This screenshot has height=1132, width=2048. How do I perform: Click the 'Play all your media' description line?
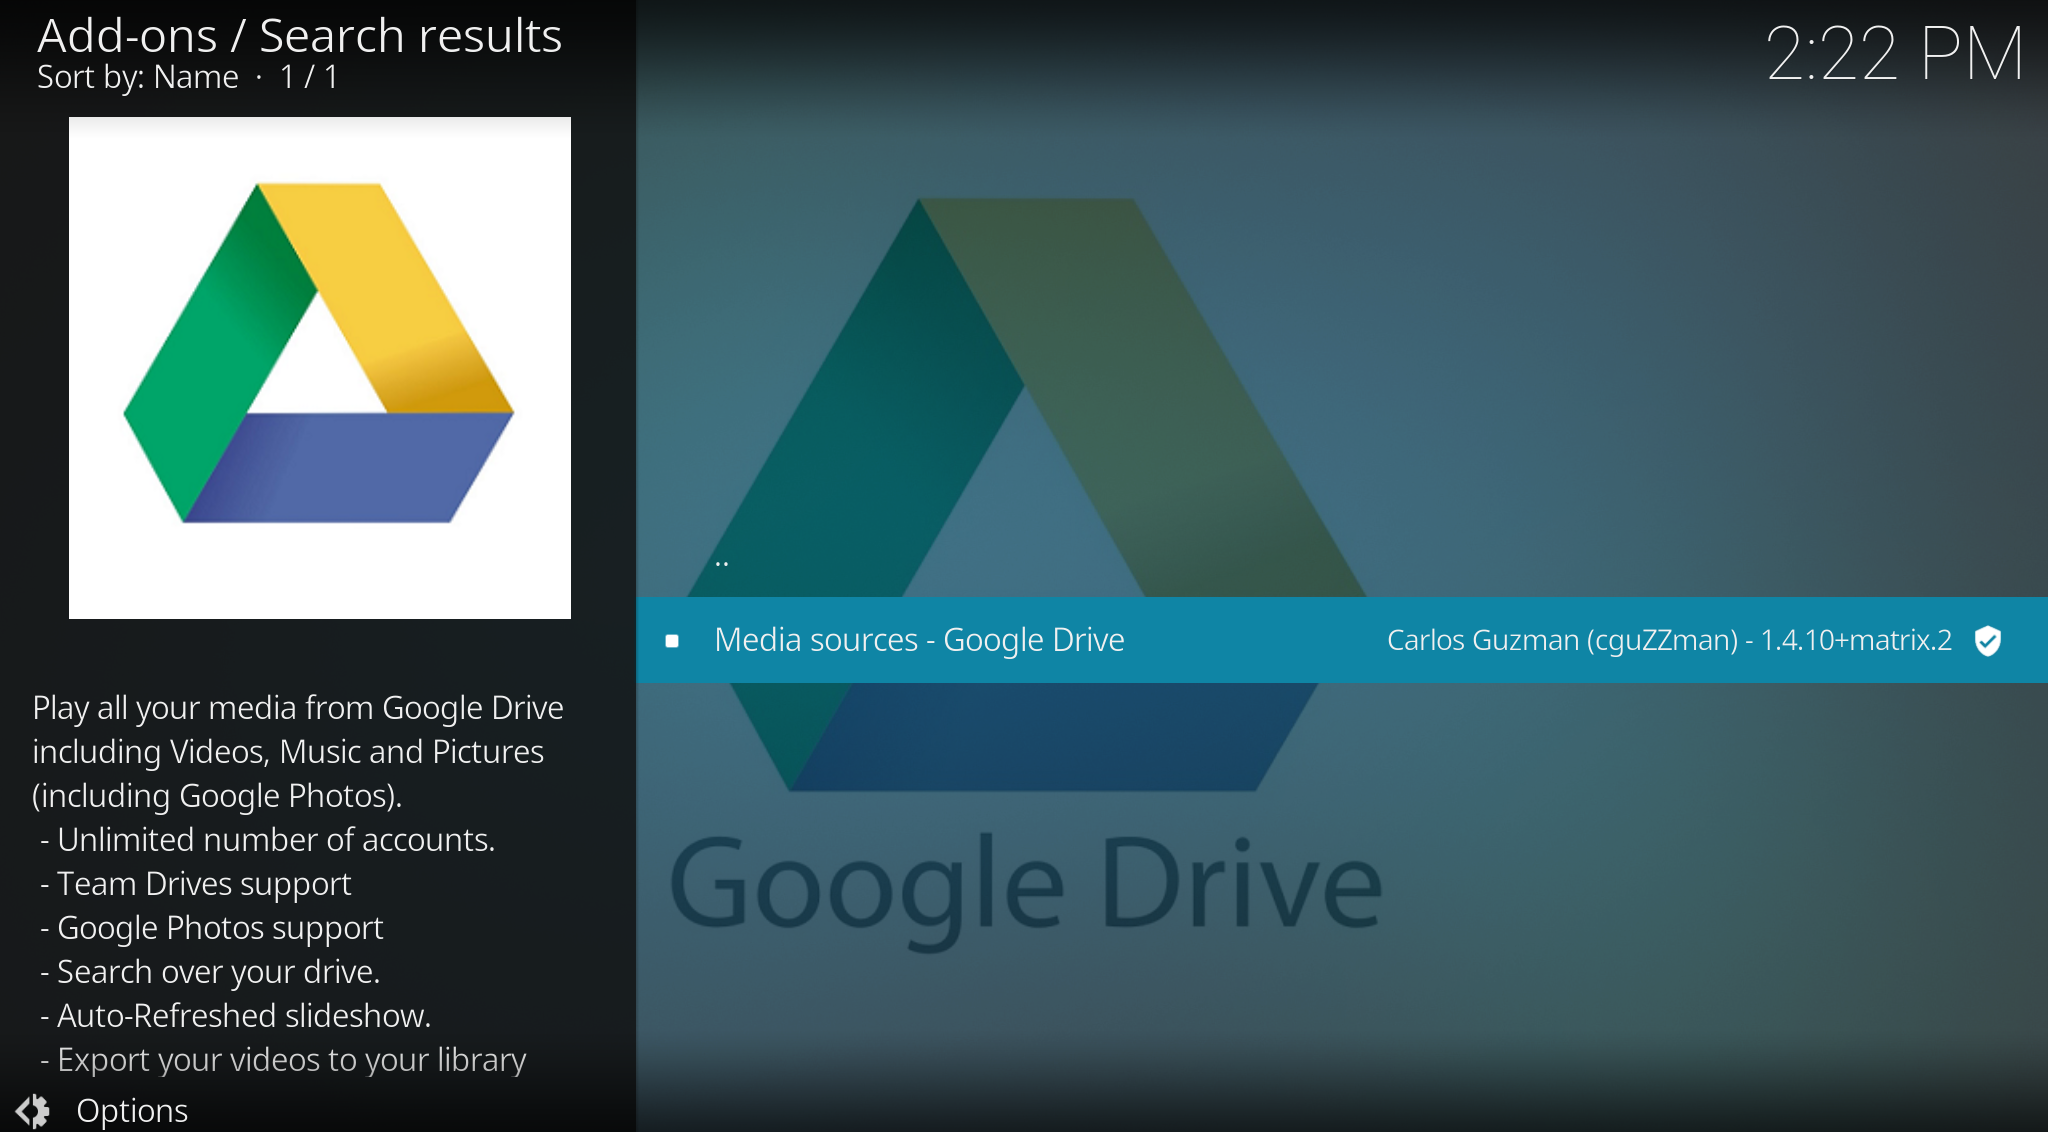coord(298,708)
